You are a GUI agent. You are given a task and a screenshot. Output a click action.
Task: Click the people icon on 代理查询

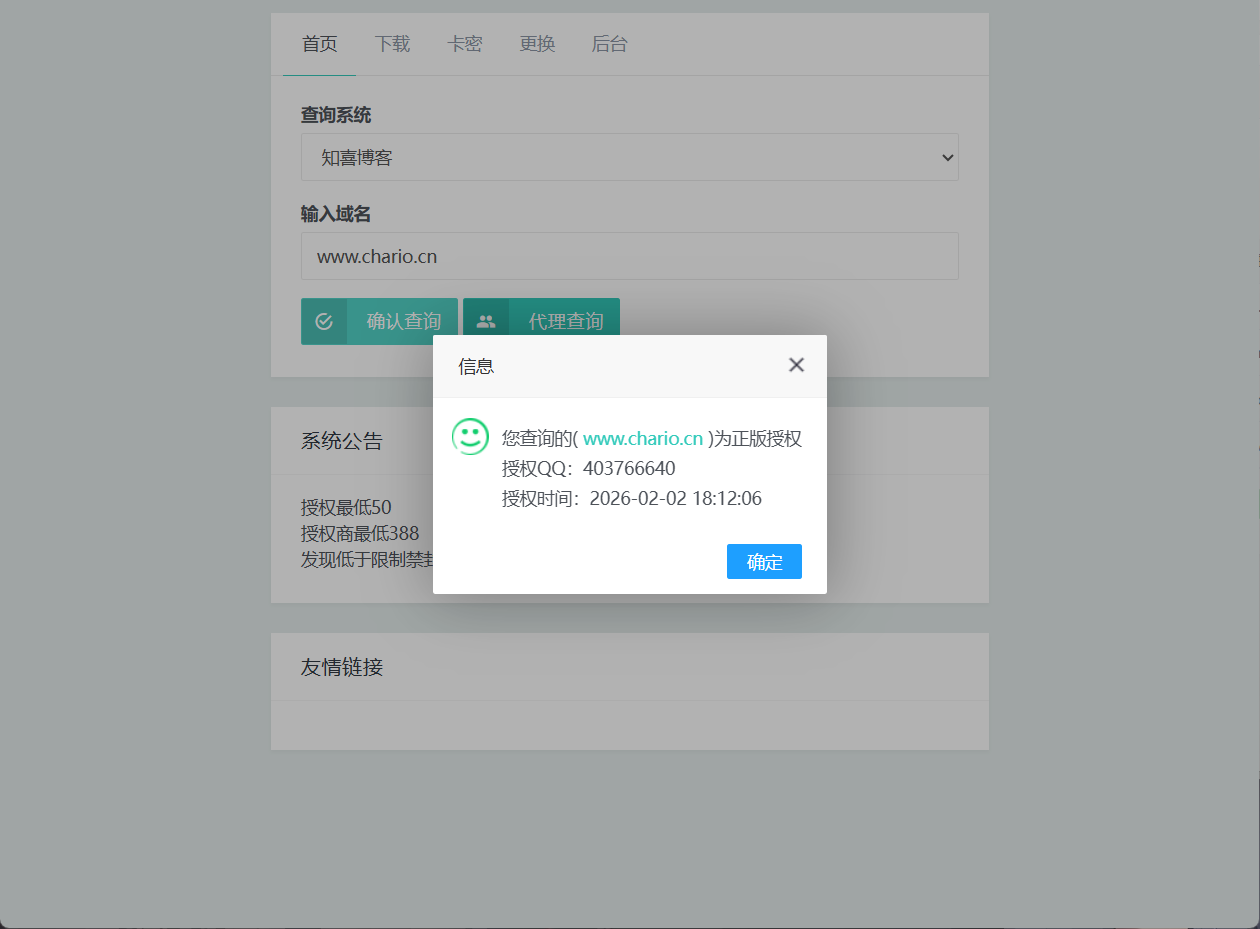click(486, 321)
